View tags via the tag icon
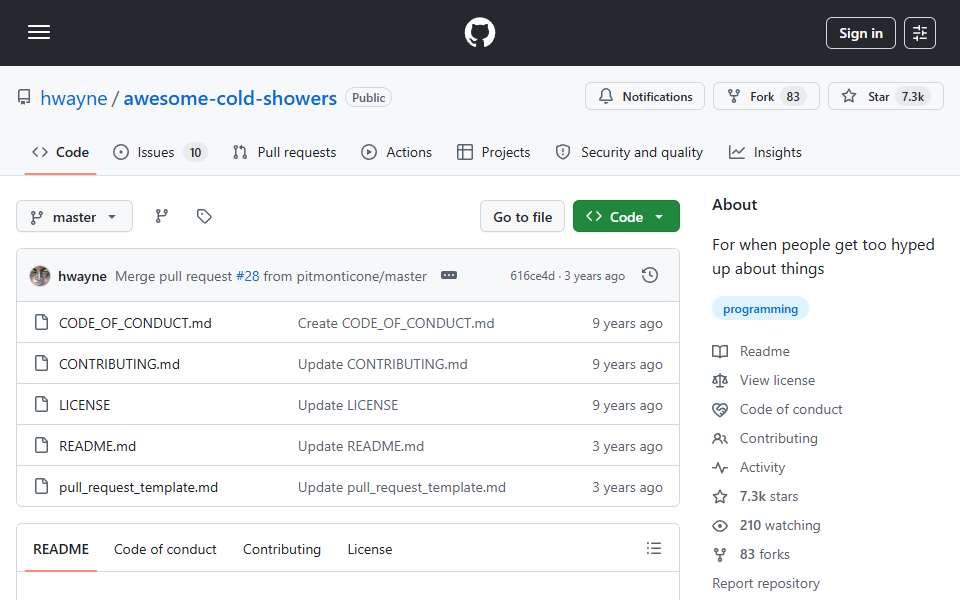960x600 pixels. point(204,216)
